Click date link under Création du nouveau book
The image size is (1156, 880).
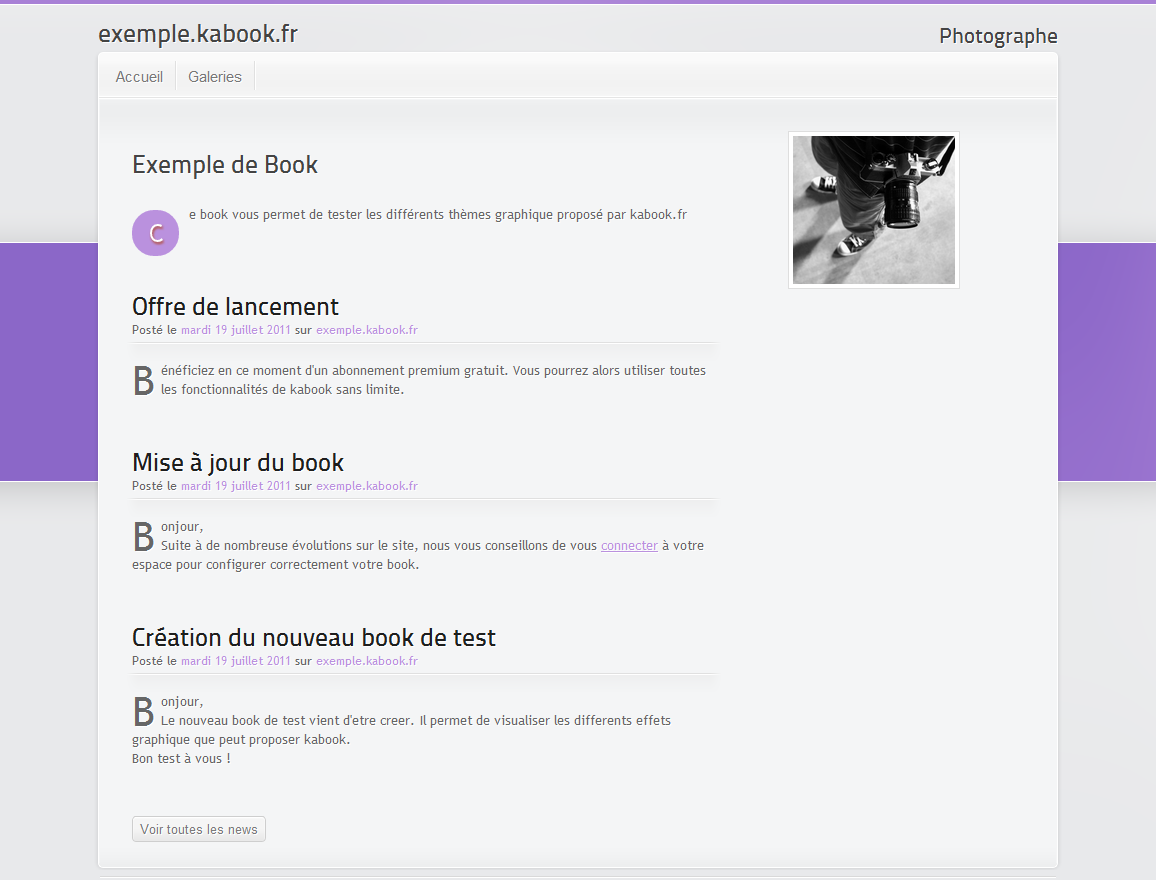click(236, 661)
